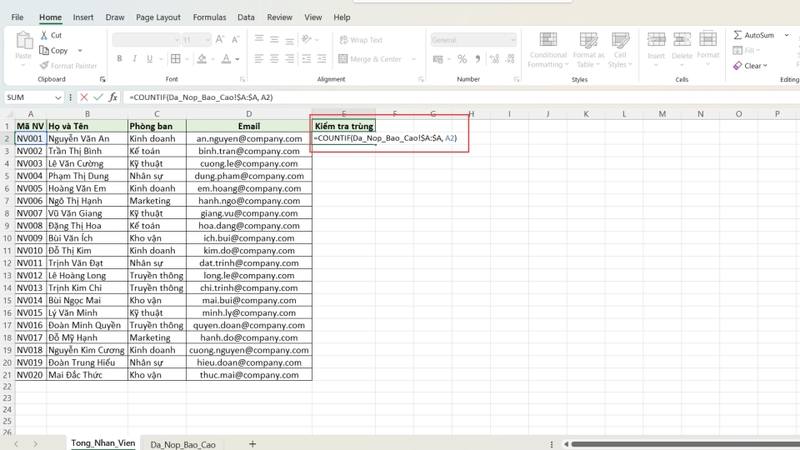
Task: Select column D header
Action: pyautogui.click(x=249, y=114)
